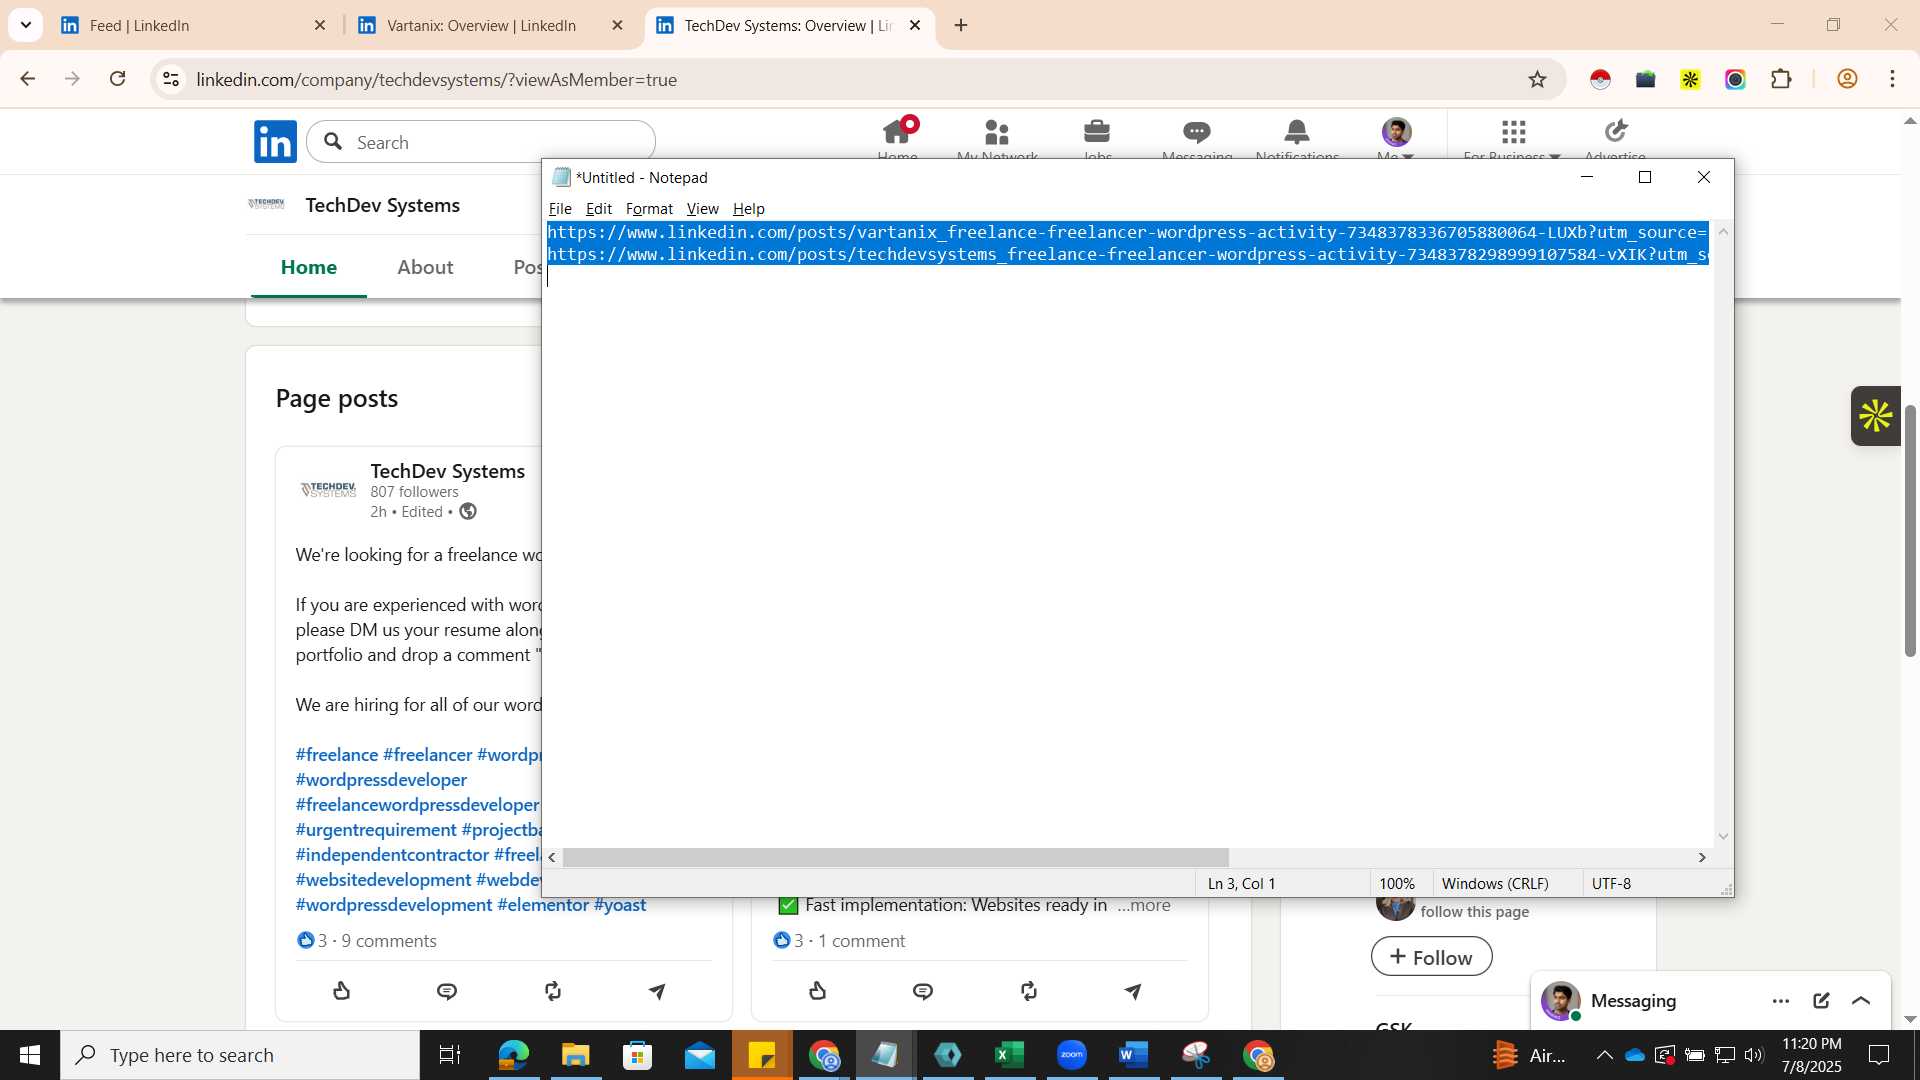
Task: Open Notepad Format menu
Action: pyautogui.click(x=649, y=208)
